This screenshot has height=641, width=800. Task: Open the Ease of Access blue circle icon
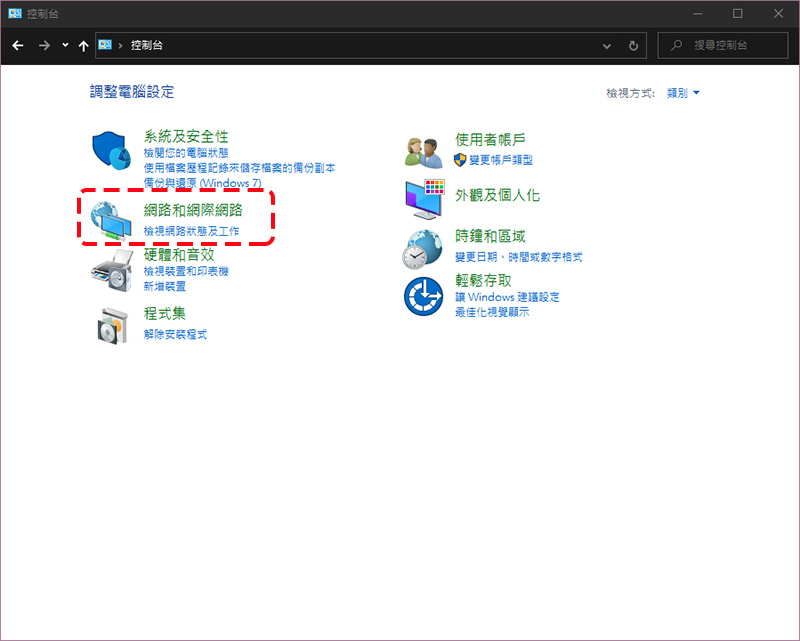pos(423,297)
